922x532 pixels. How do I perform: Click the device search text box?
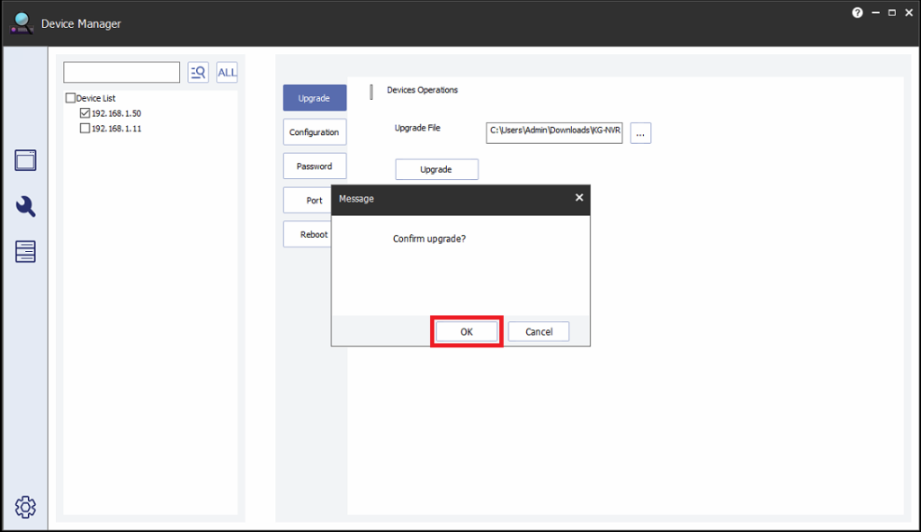click(x=122, y=72)
